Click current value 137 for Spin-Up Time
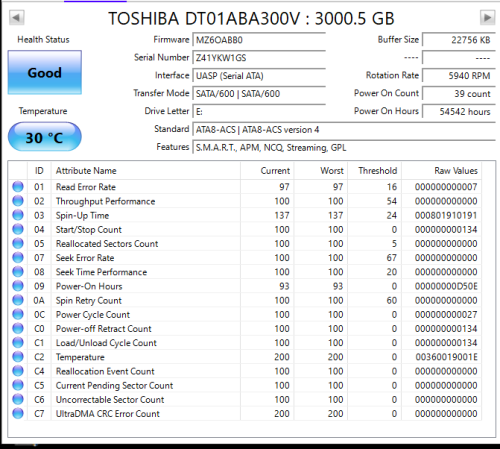500x449 pixels. (x=282, y=215)
